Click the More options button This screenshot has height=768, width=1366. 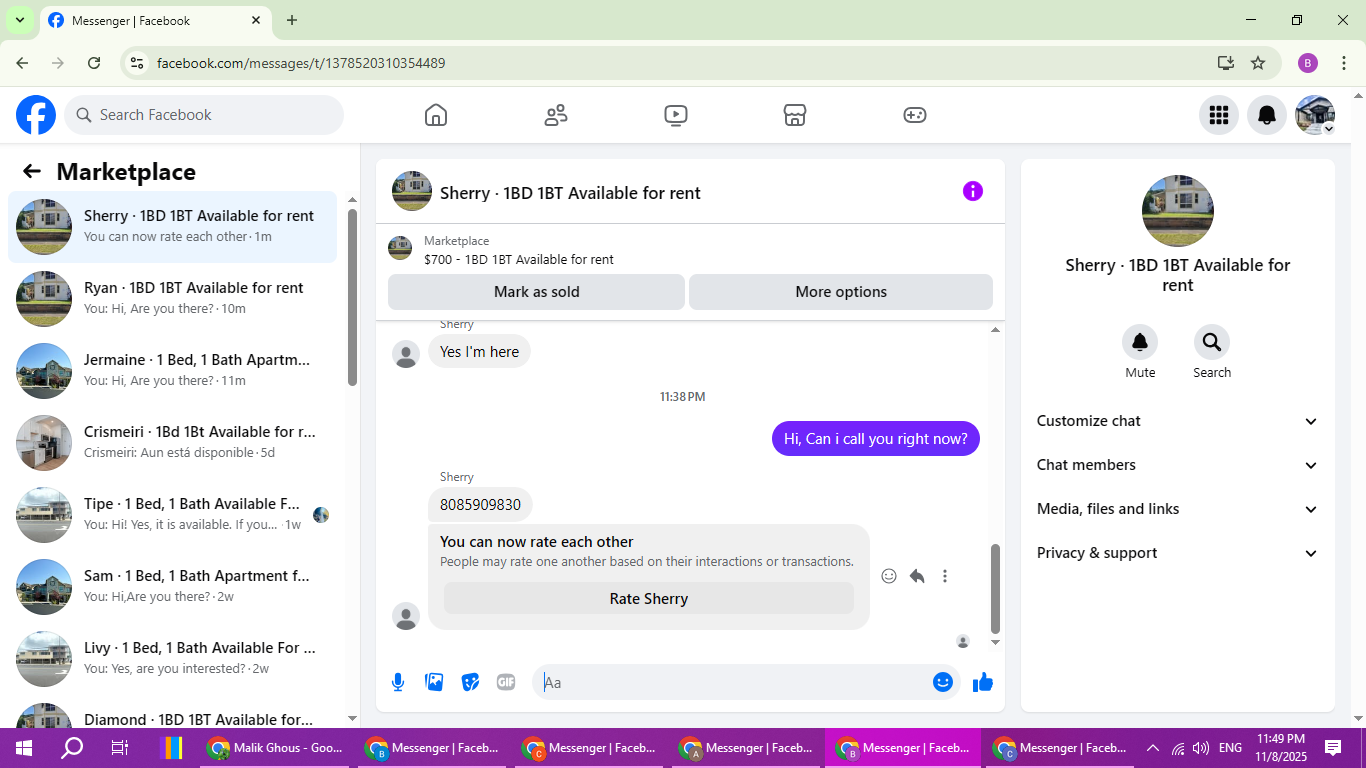841,292
